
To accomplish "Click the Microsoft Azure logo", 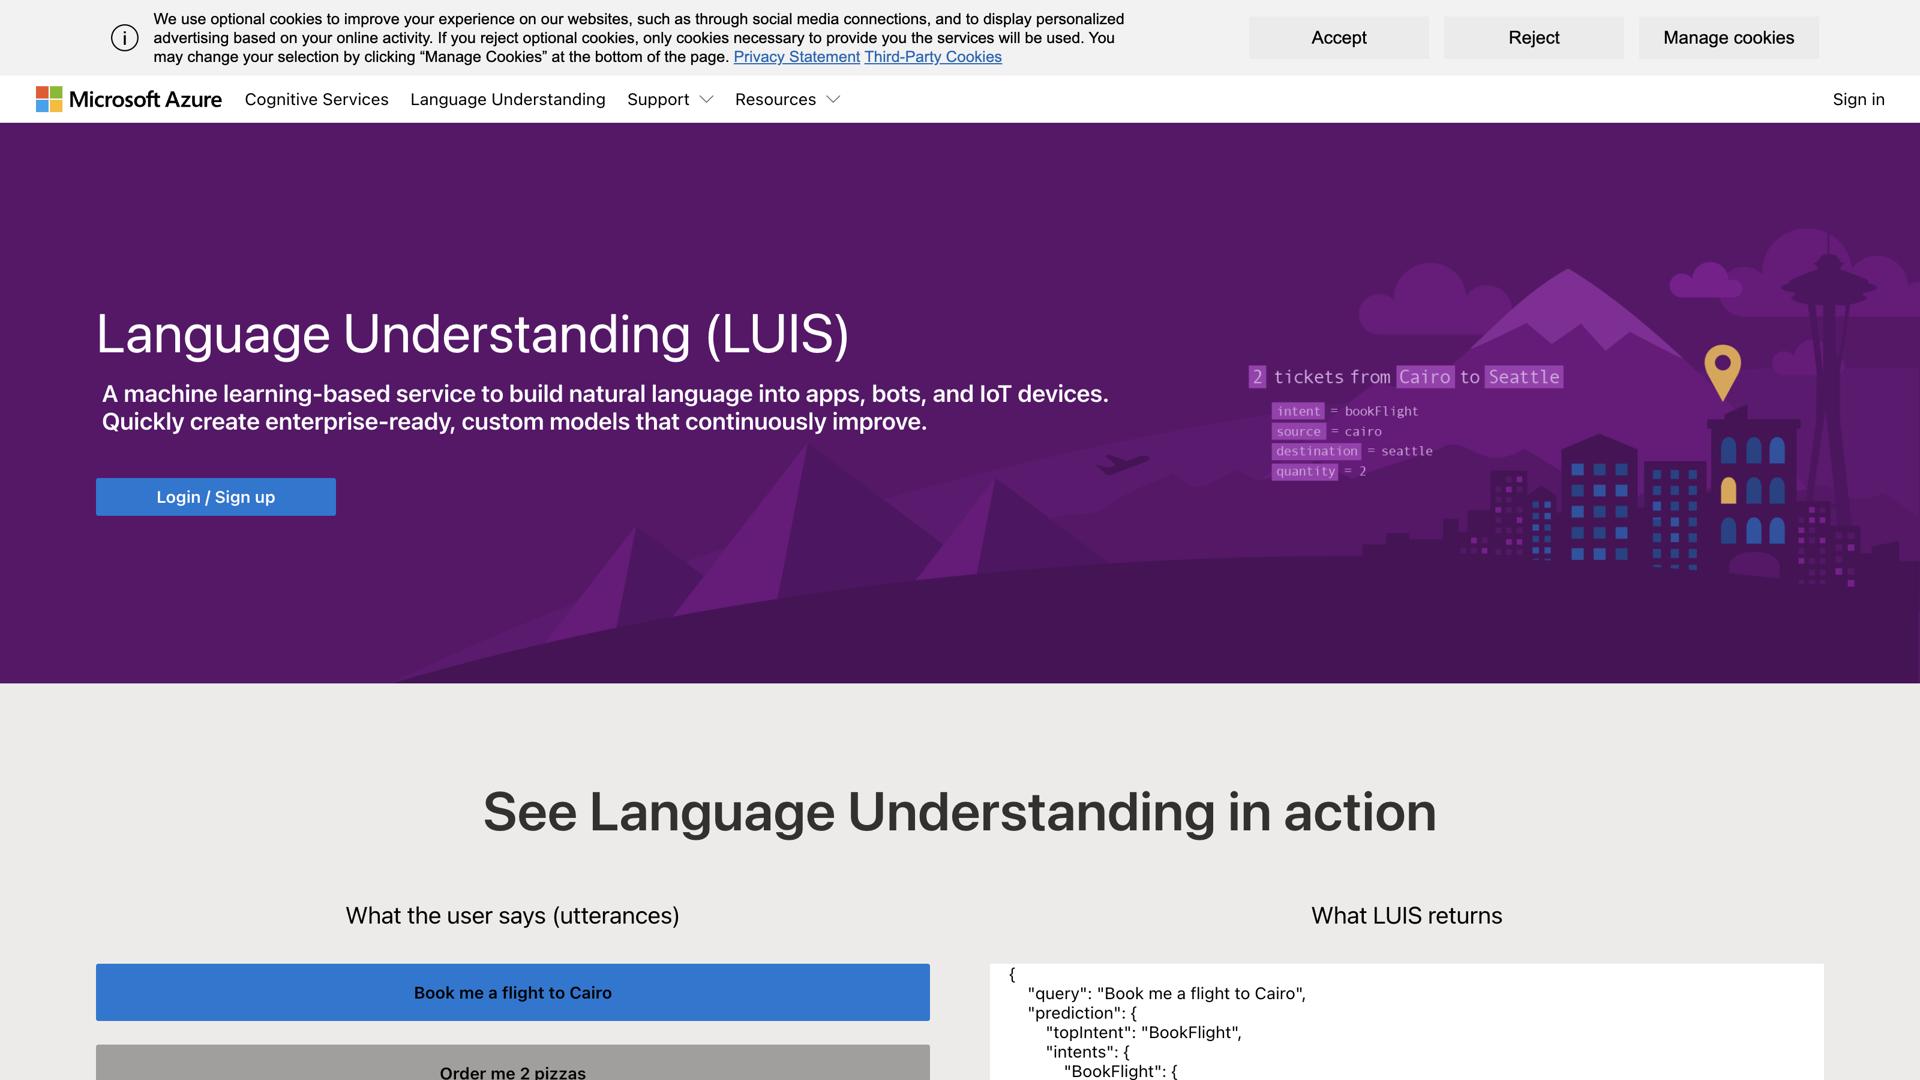I will pyautogui.click(x=128, y=99).
